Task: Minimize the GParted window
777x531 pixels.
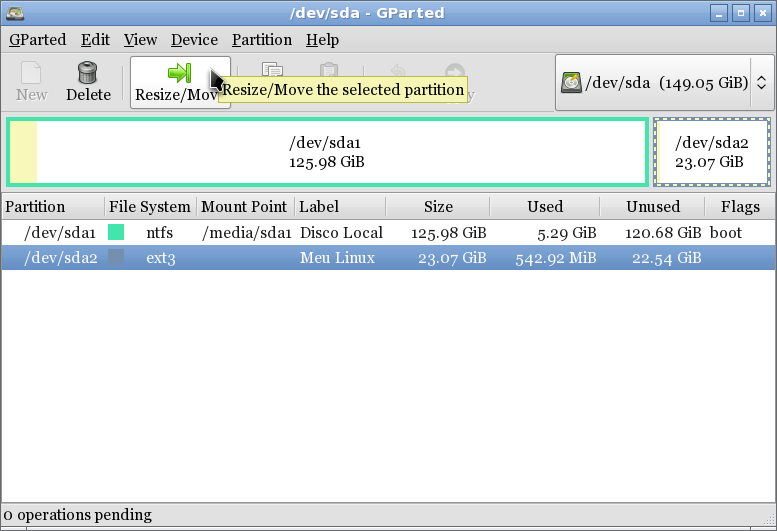Action: tap(719, 13)
